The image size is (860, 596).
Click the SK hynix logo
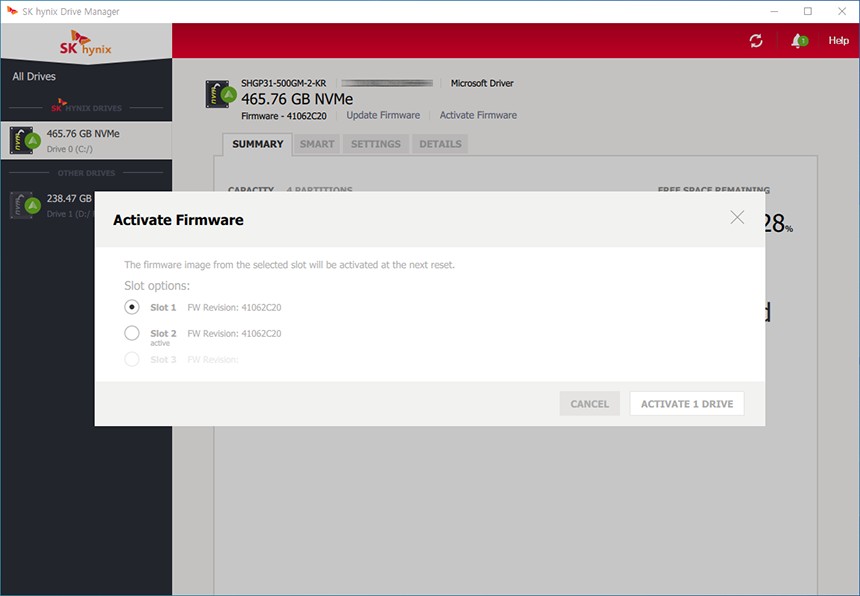pyautogui.click(x=86, y=43)
